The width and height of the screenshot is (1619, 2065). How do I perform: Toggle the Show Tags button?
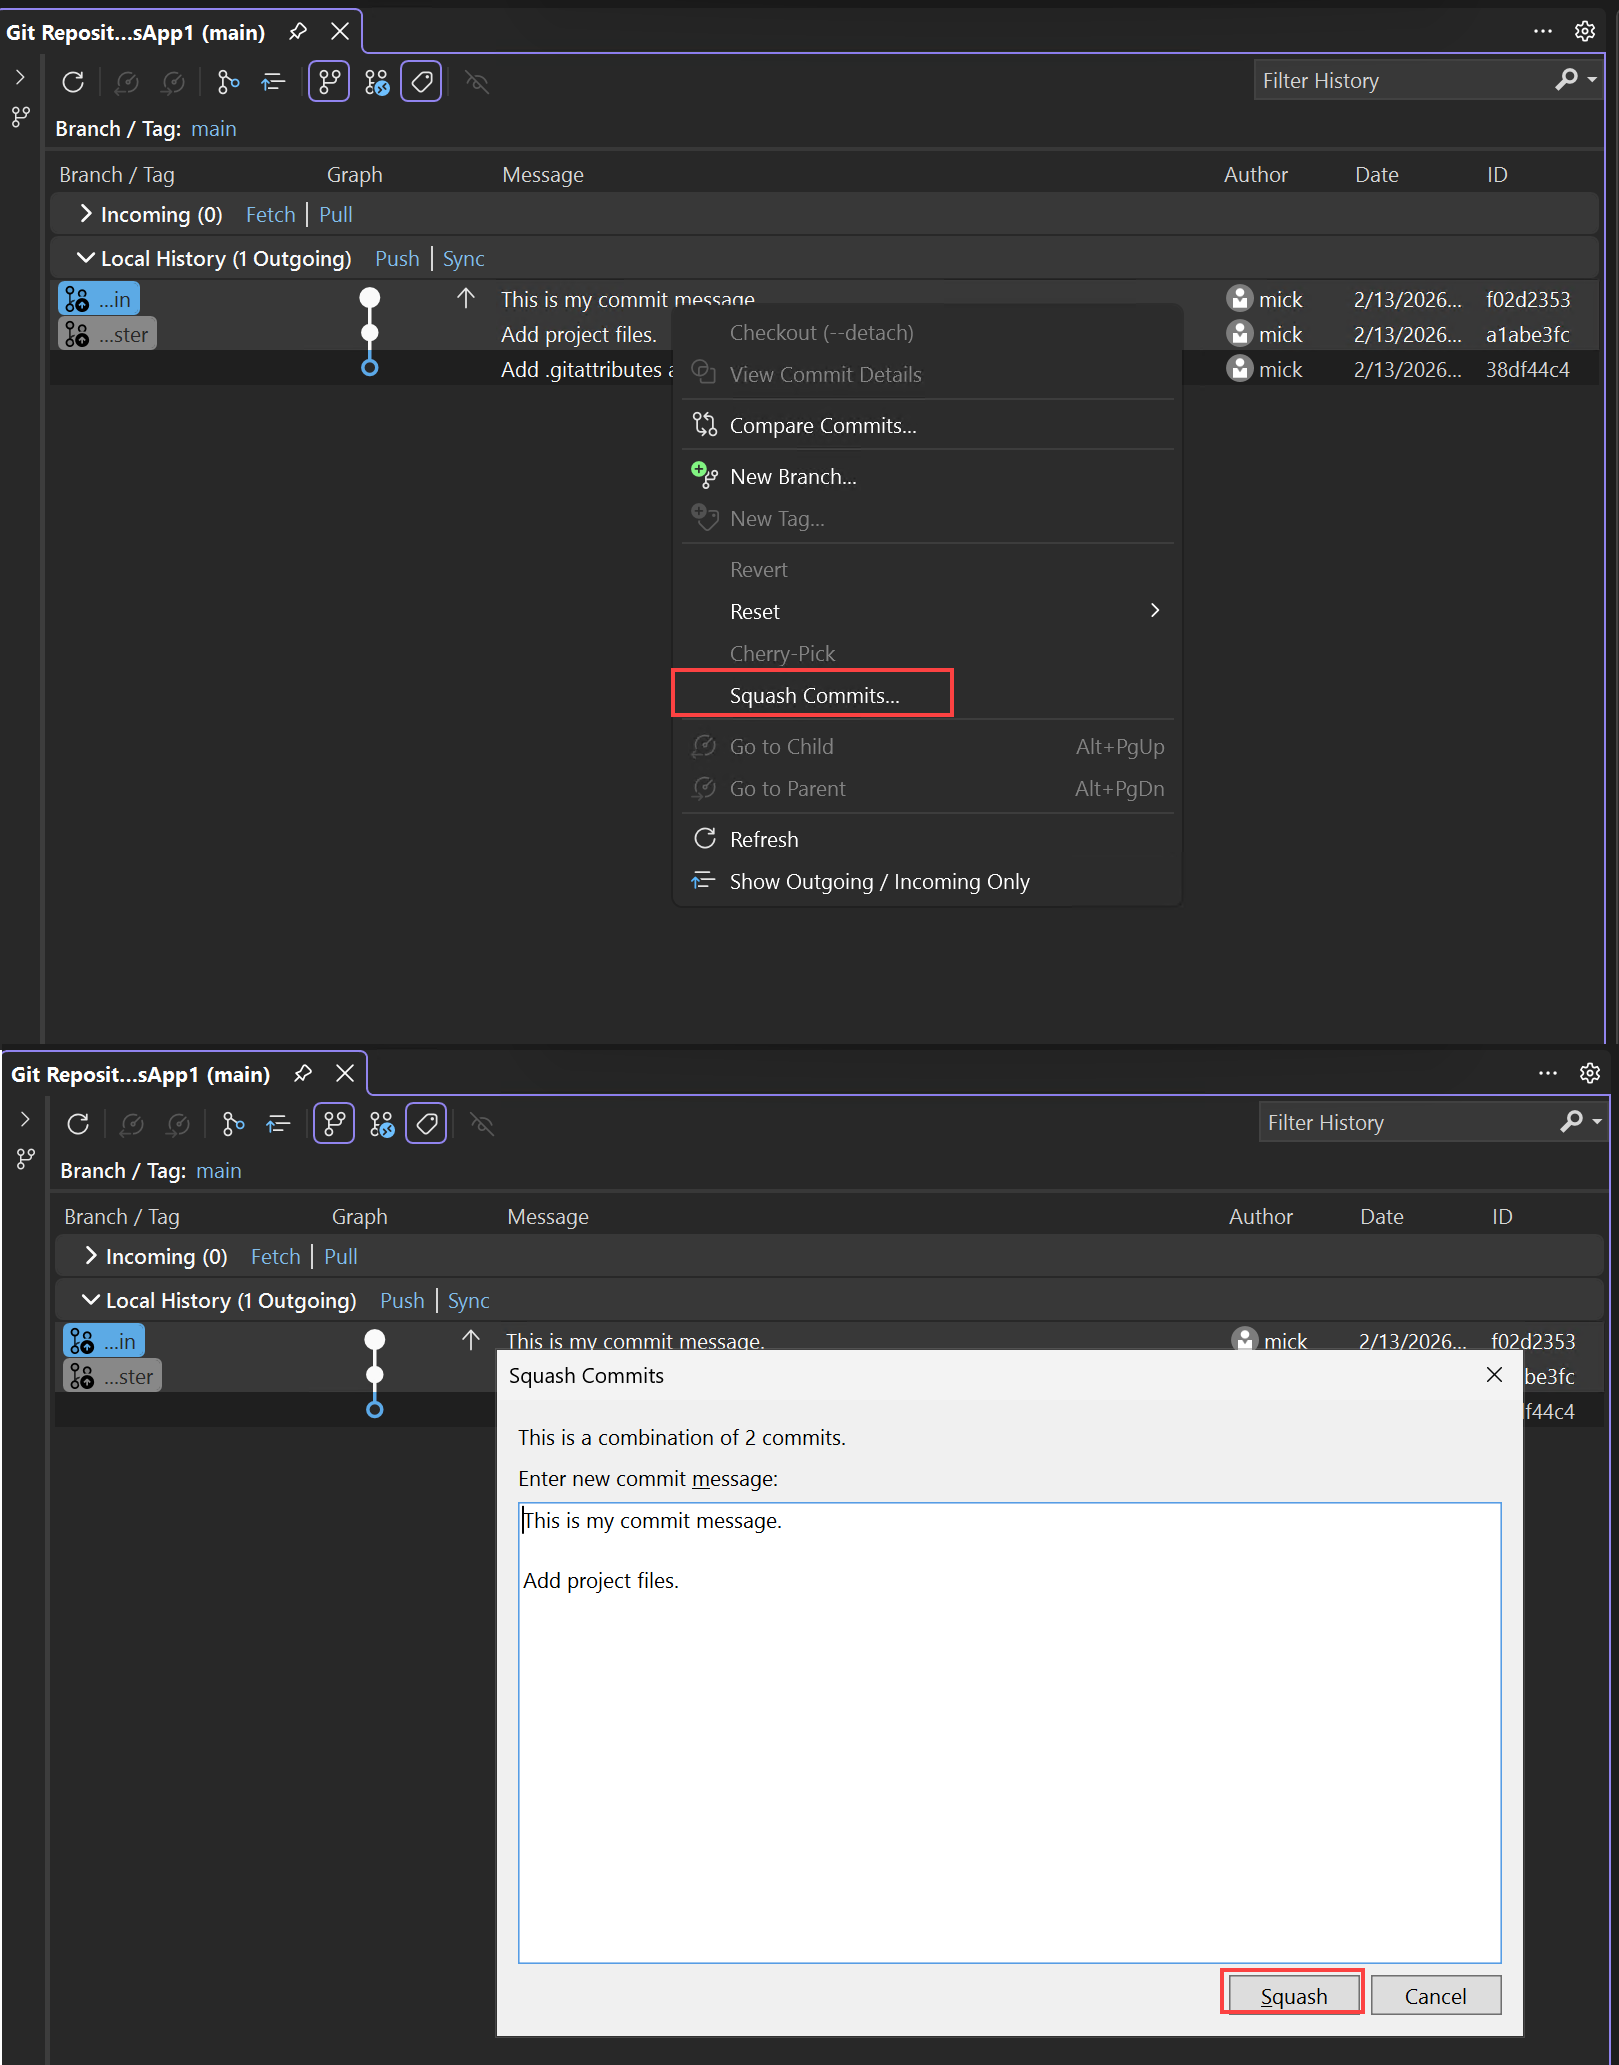420,81
